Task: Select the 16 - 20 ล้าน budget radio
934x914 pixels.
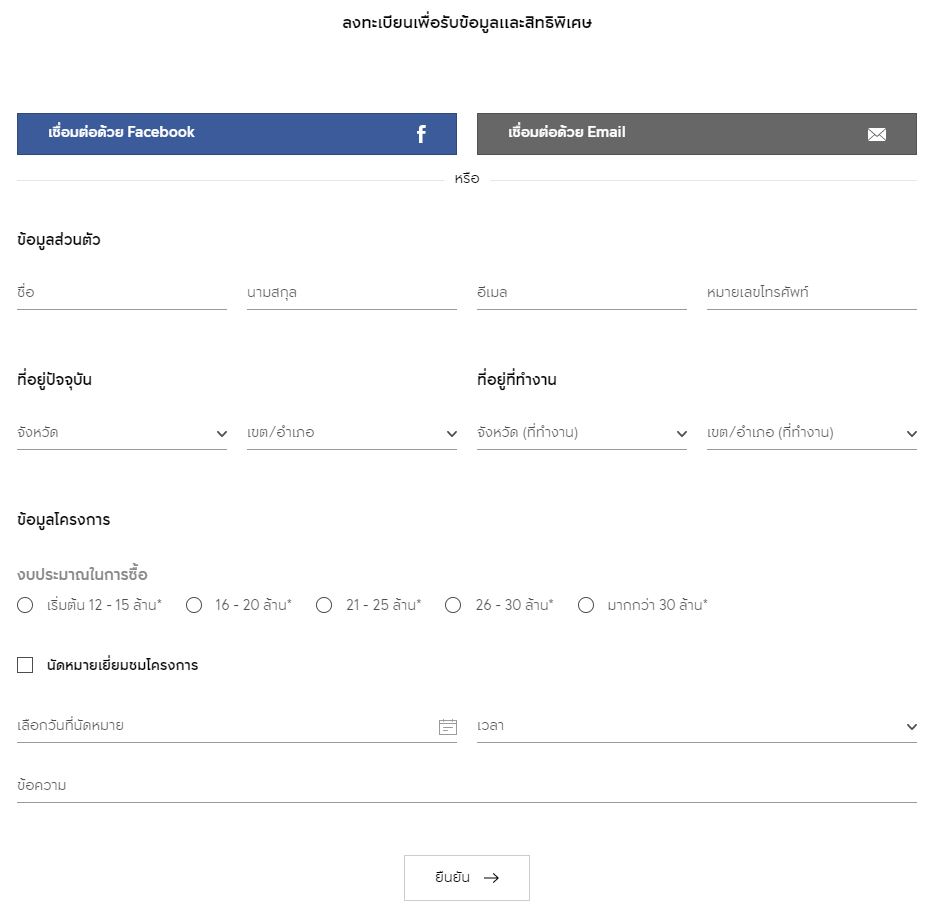Action: pyautogui.click(x=194, y=605)
